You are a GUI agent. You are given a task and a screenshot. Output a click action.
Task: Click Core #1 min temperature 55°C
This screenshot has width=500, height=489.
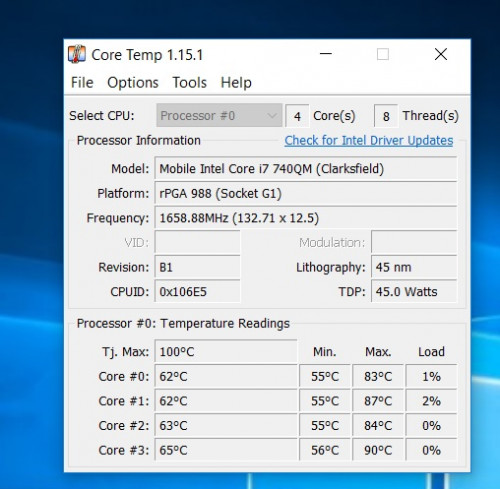coord(325,401)
